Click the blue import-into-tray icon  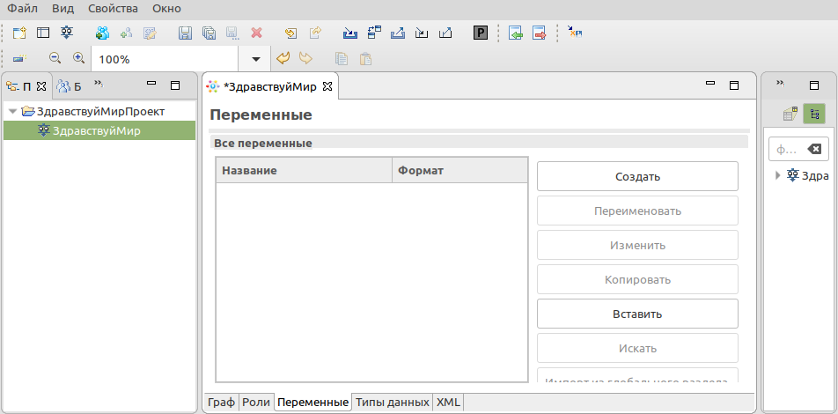[350, 33]
